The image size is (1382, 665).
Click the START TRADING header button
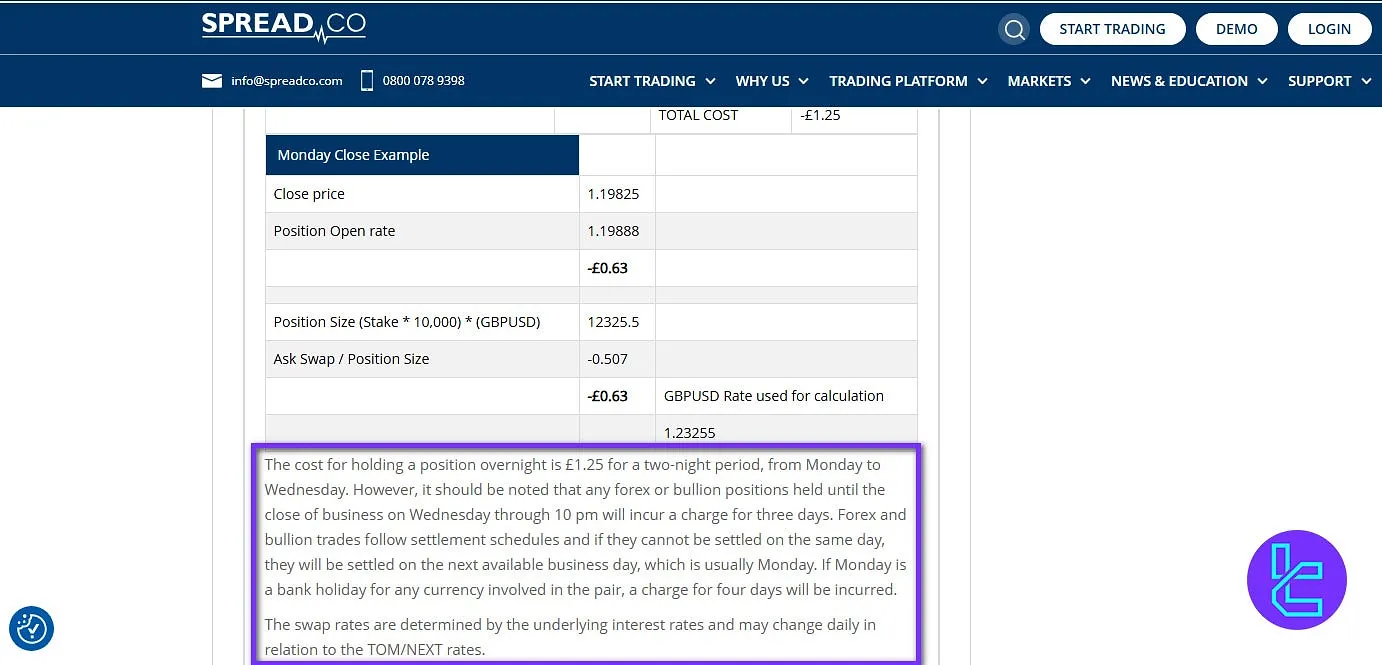[1112, 29]
